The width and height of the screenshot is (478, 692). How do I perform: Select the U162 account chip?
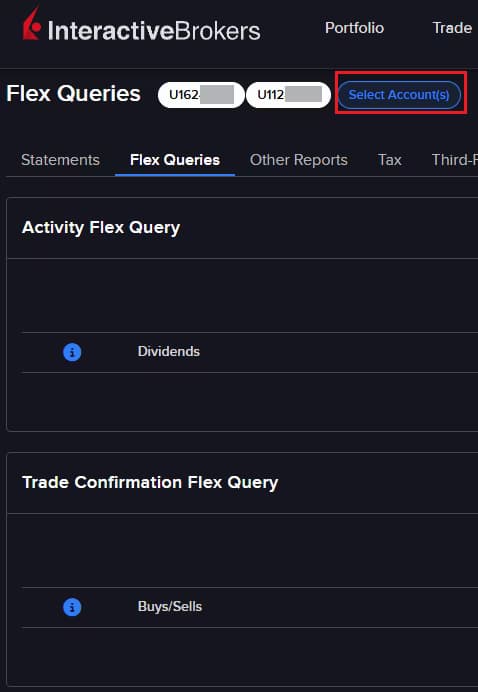point(201,95)
